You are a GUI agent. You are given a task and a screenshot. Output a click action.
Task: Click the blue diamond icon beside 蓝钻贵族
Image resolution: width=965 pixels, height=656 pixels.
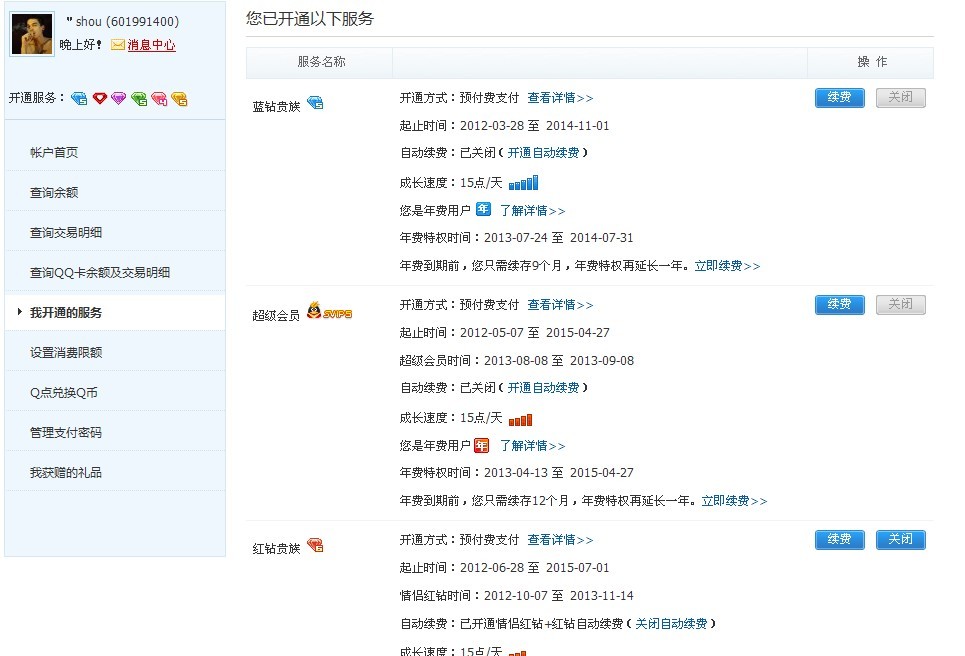(315, 103)
